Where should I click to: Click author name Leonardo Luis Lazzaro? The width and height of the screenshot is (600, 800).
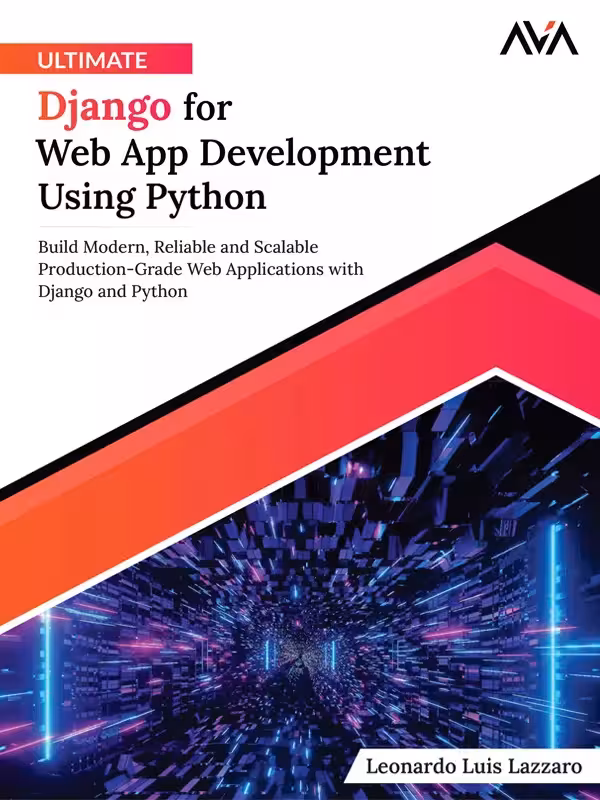[474, 766]
